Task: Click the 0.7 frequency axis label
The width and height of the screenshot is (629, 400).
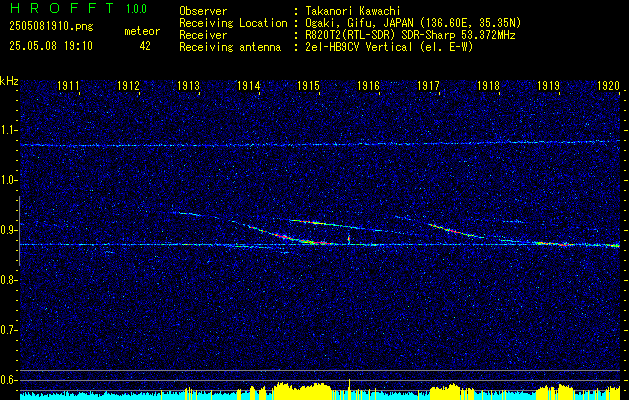Action: tap(9, 330)
